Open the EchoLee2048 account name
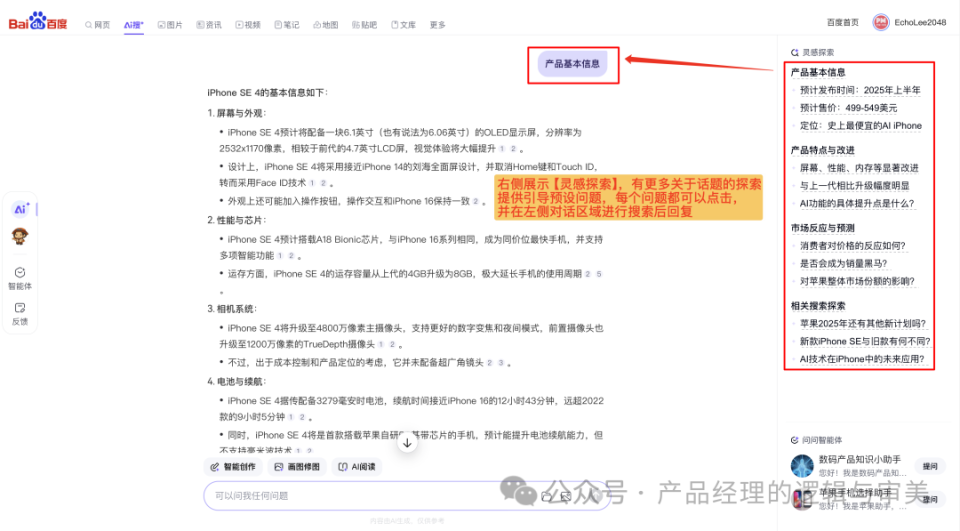This screenshot has width=960, height=531. pyautogui.click(x=920, y=23)
